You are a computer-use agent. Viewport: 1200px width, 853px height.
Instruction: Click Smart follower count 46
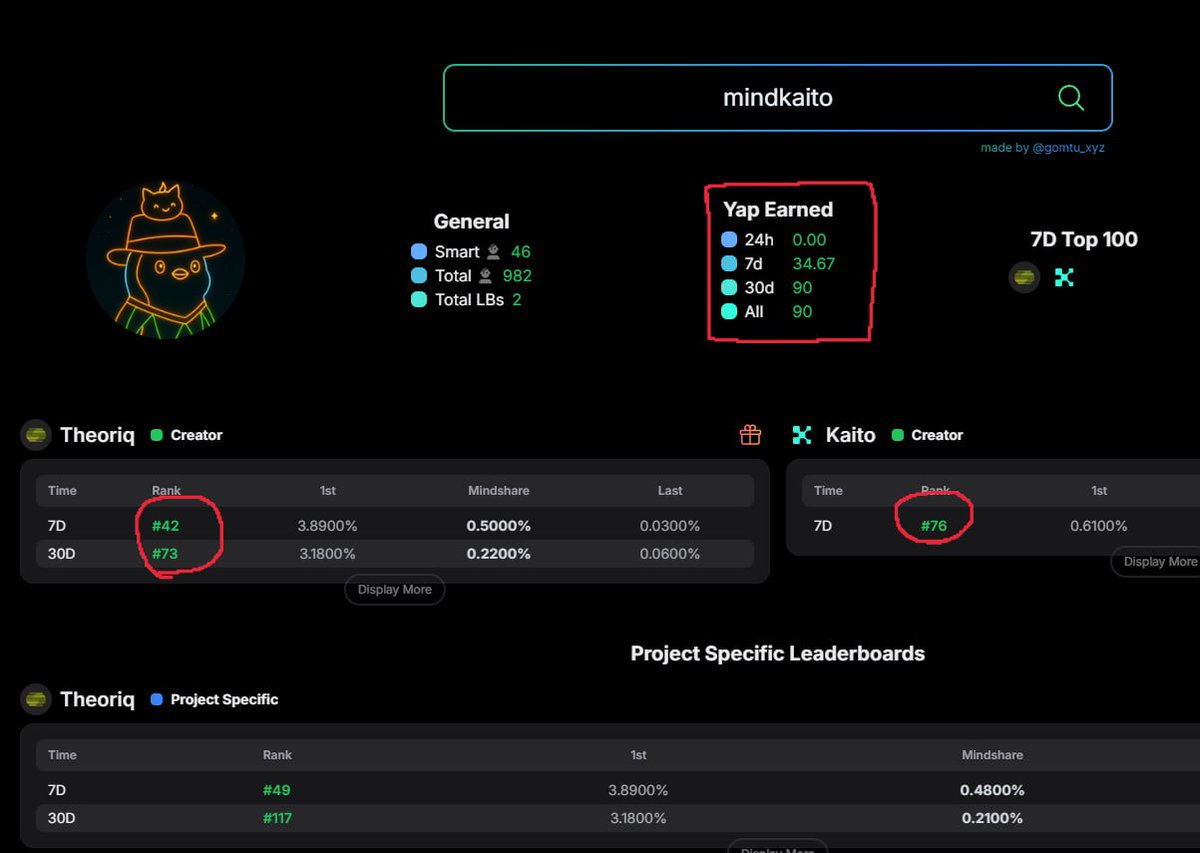coord(521,252)
